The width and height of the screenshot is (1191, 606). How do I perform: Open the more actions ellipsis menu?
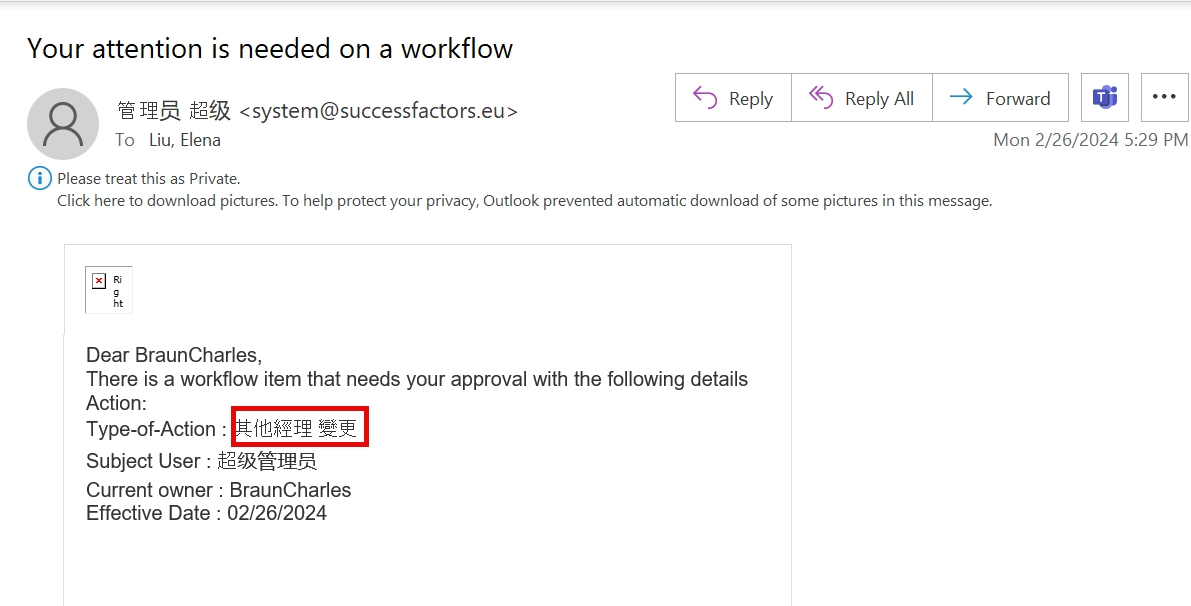[1164, 98]
